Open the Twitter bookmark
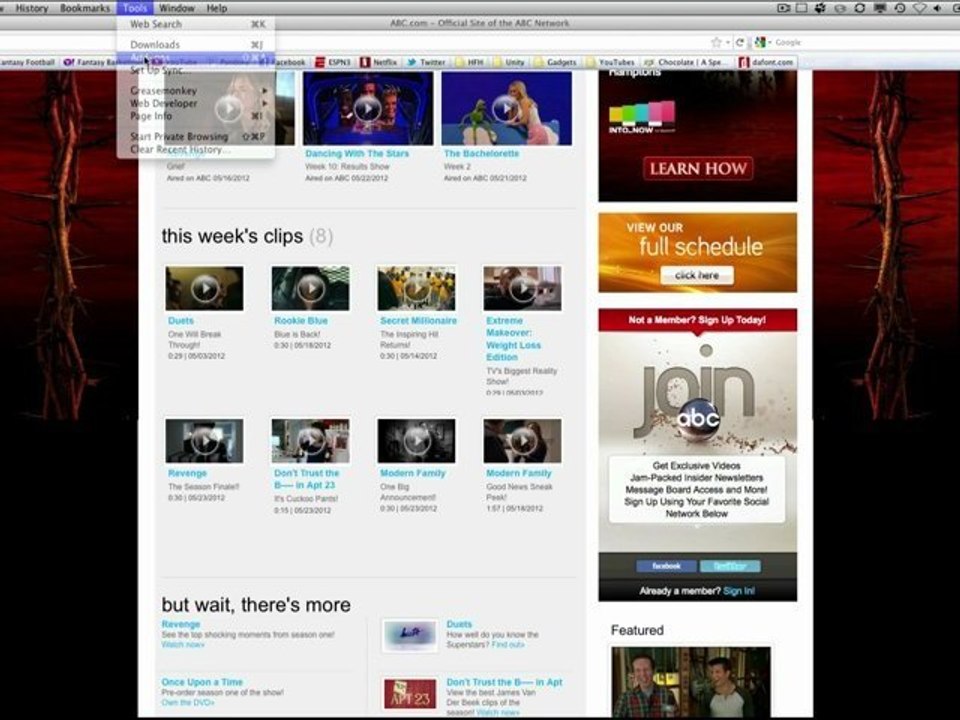Viewport: 960px width, 720px height. [x=427, y=62]
